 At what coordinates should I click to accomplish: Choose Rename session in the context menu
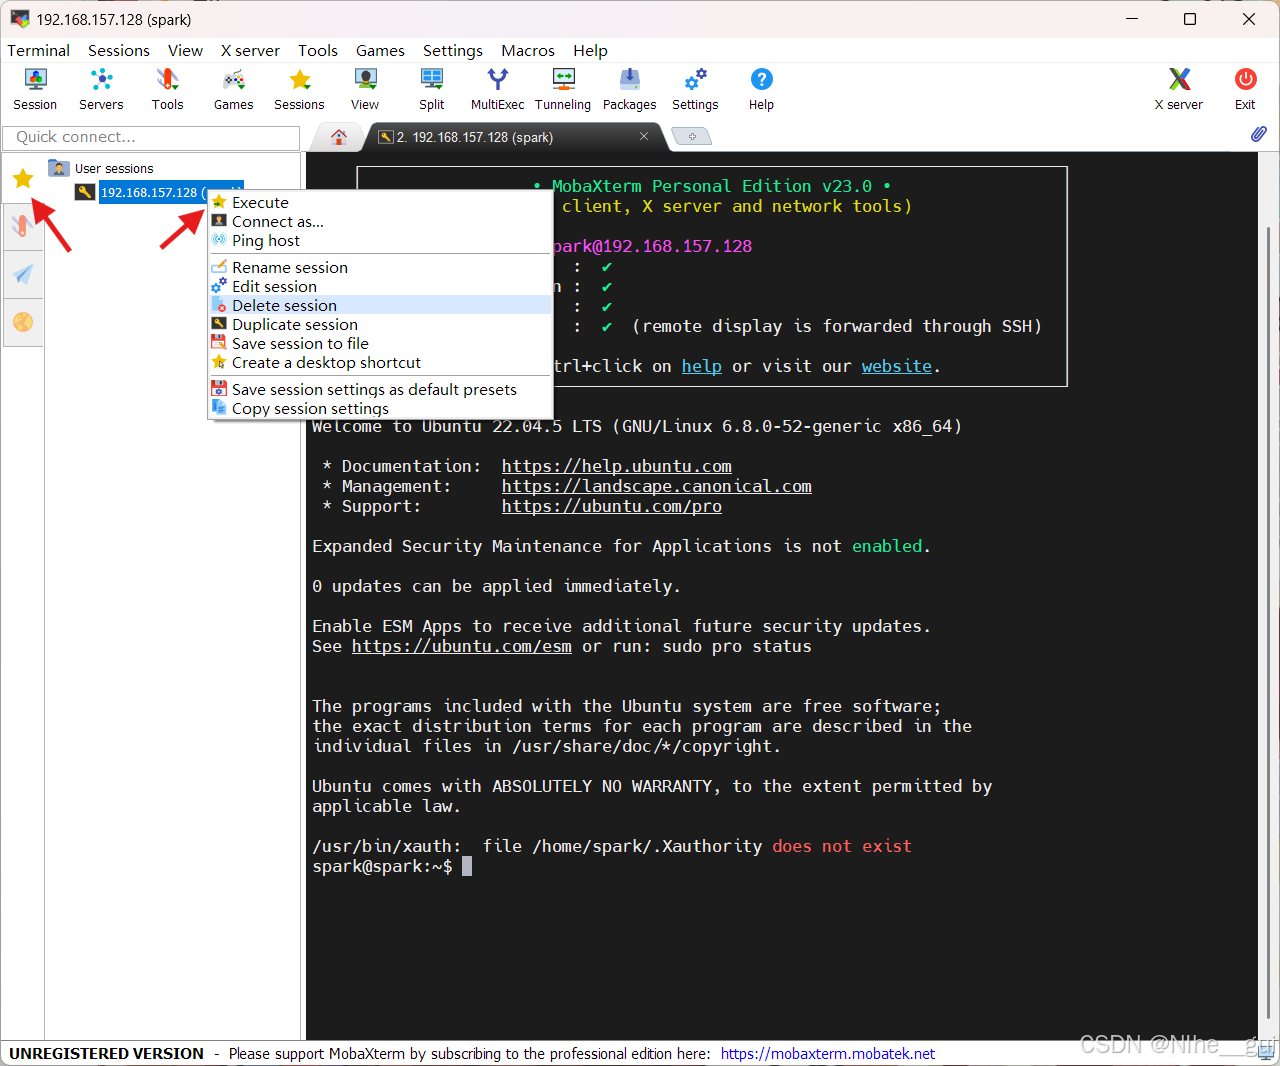point(380,267)
